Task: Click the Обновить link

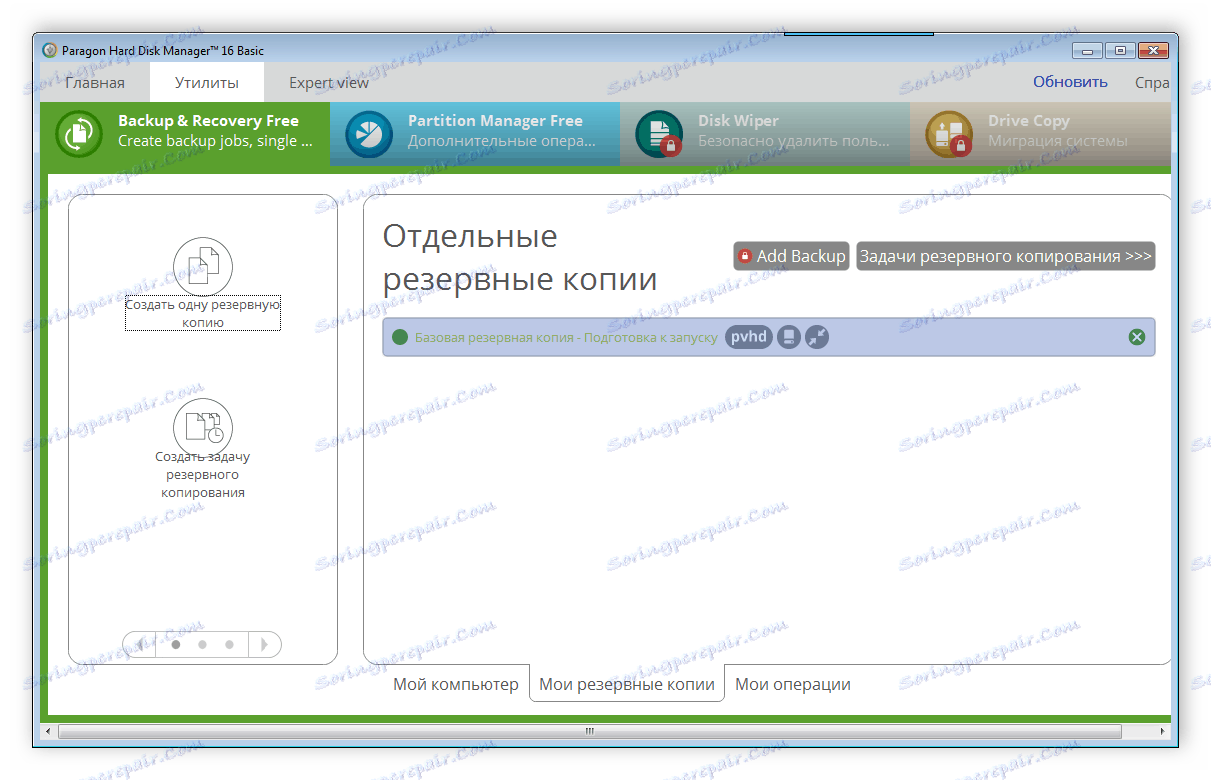Action: pyautogui.click(x=1070, y=82)
